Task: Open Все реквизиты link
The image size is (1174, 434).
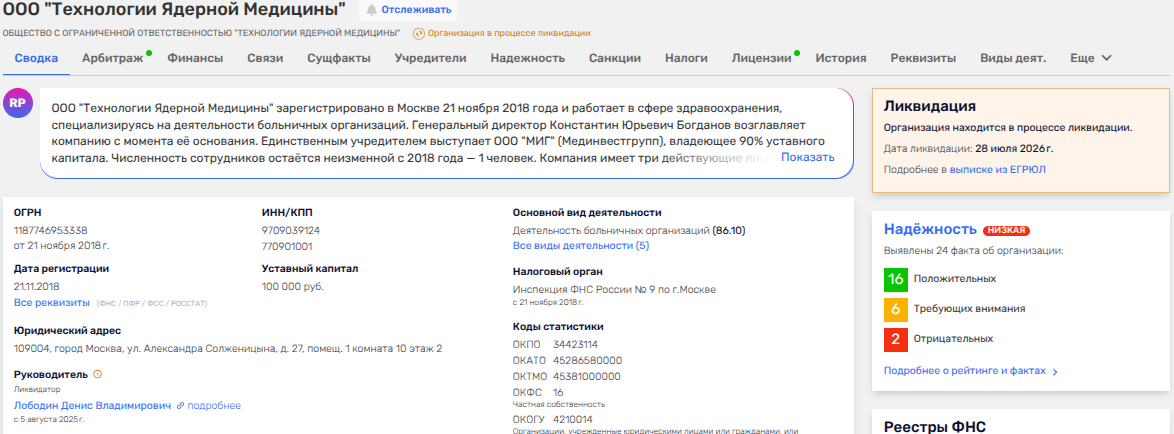Action: 51,302
